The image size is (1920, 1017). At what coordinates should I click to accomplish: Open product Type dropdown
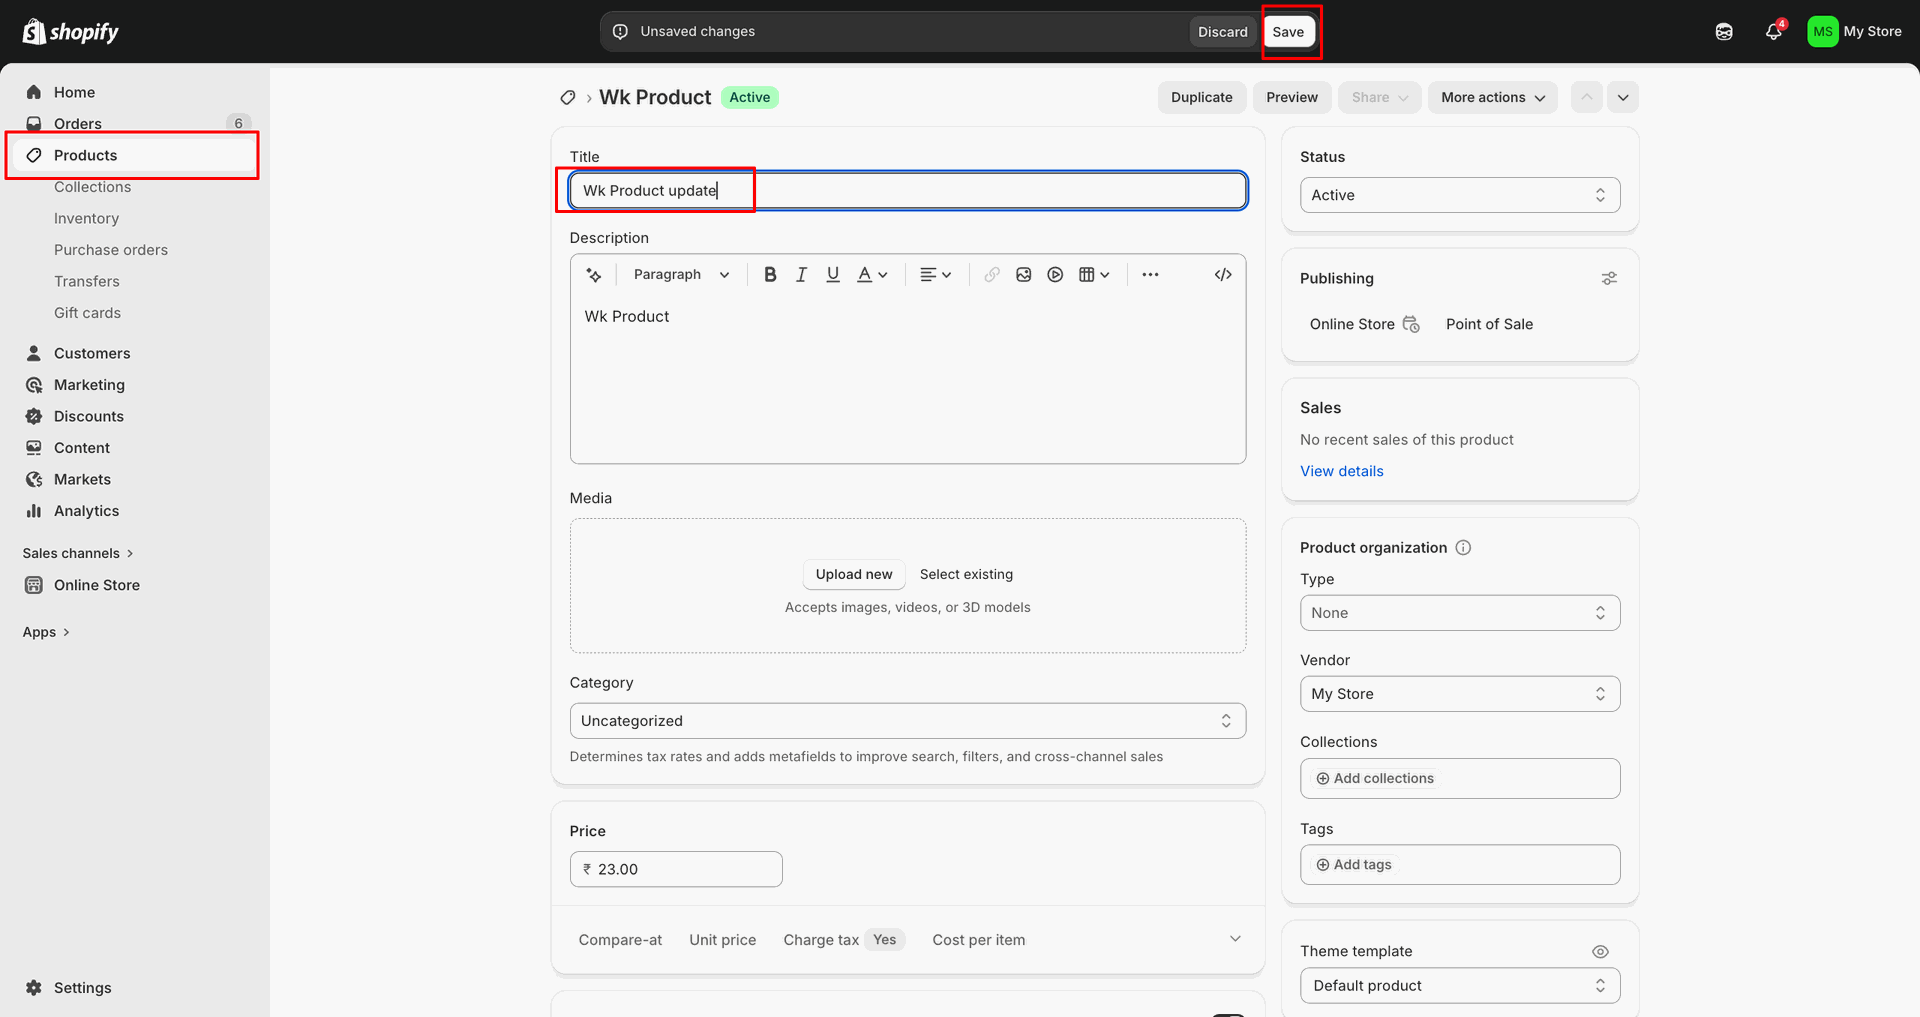1460,613
